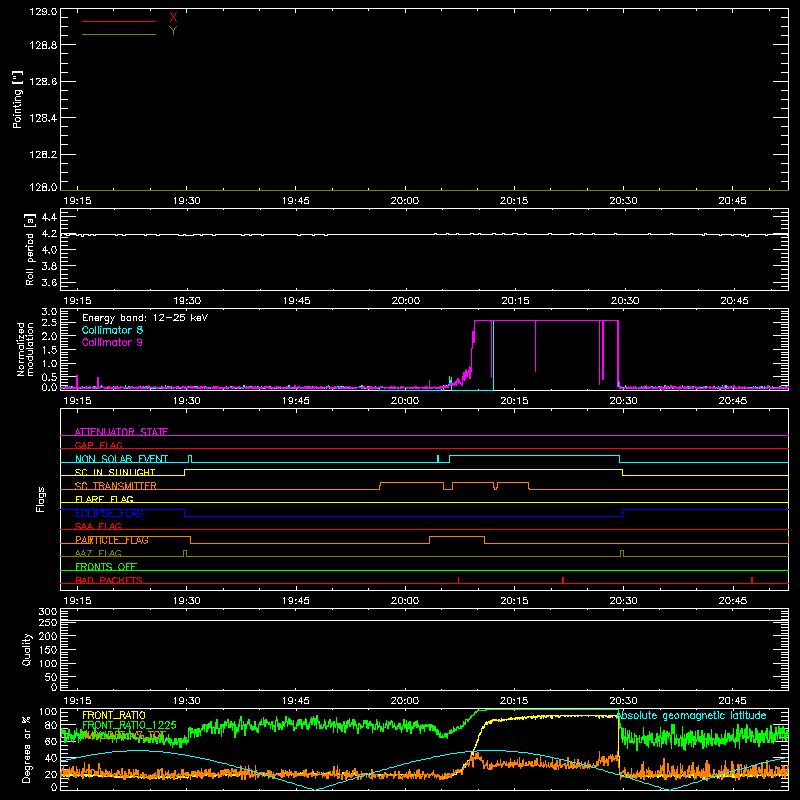Click the PARTICLE_FLAG label
Viewport: 800px width, 800px height.
click(112, 540)
